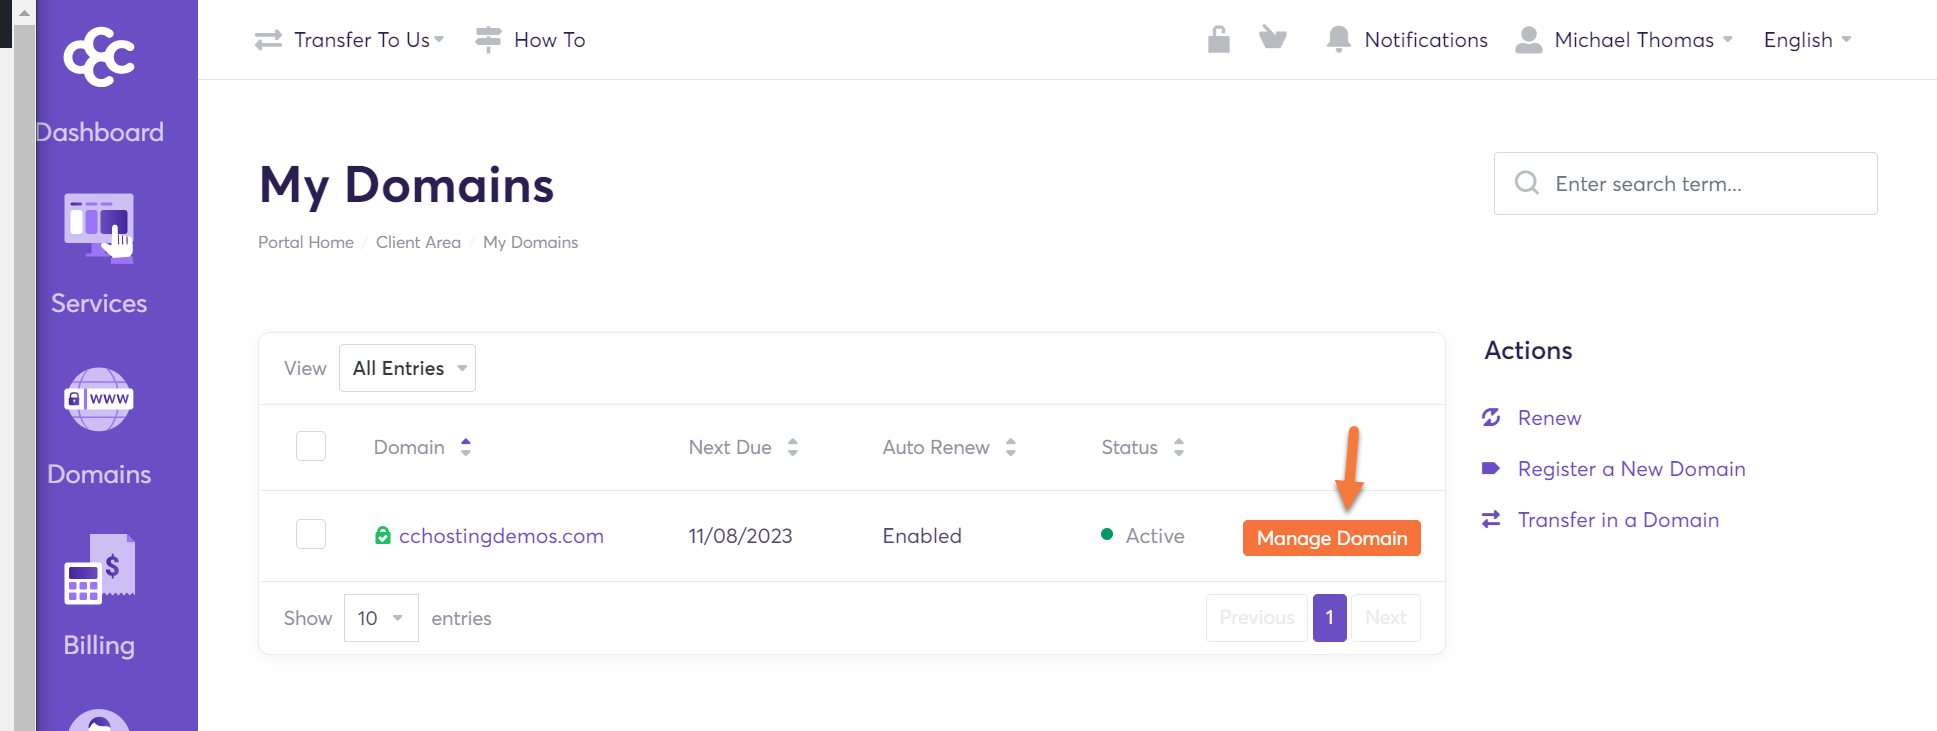Click the orange Manage Domain button
Image resolution: width=1937 pixels, height=731 pixels.
pos(1331,538)
